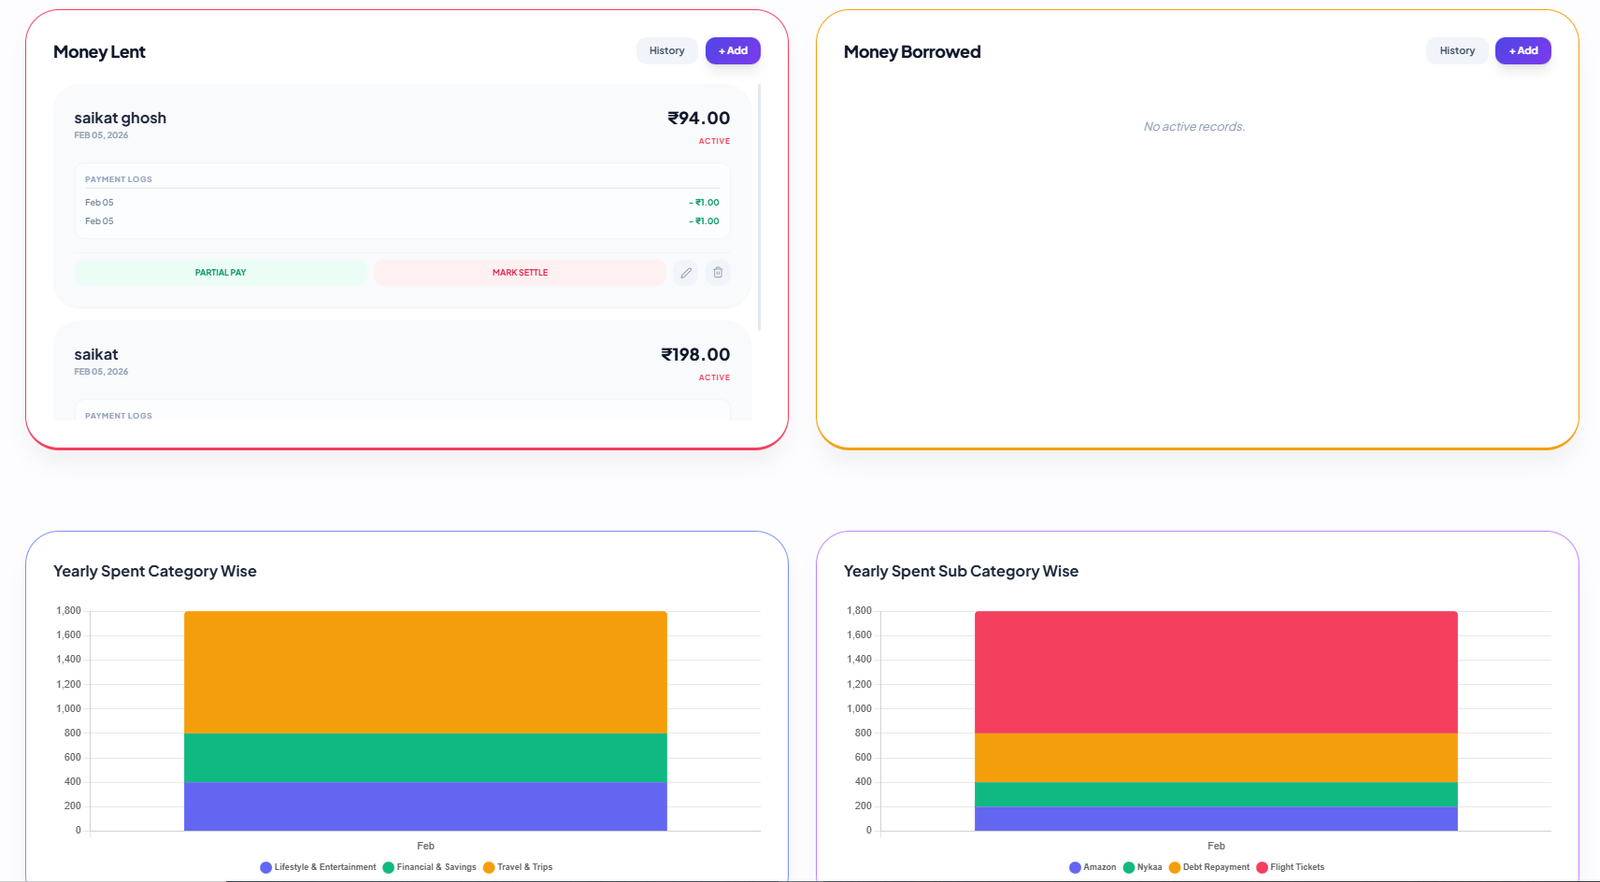Add a new Money Borrowed record
This screenshot has width=1600, height=882.
(1523, 51)
